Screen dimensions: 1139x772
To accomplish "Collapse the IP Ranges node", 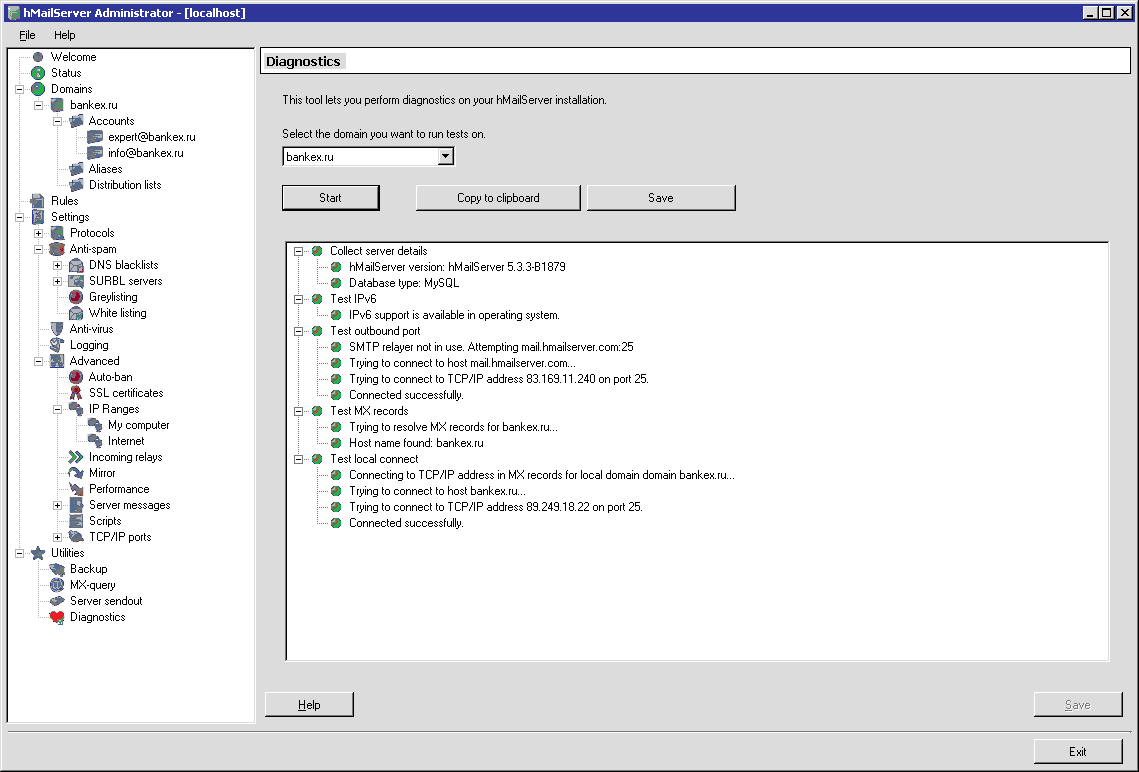I will pos(57,409).
